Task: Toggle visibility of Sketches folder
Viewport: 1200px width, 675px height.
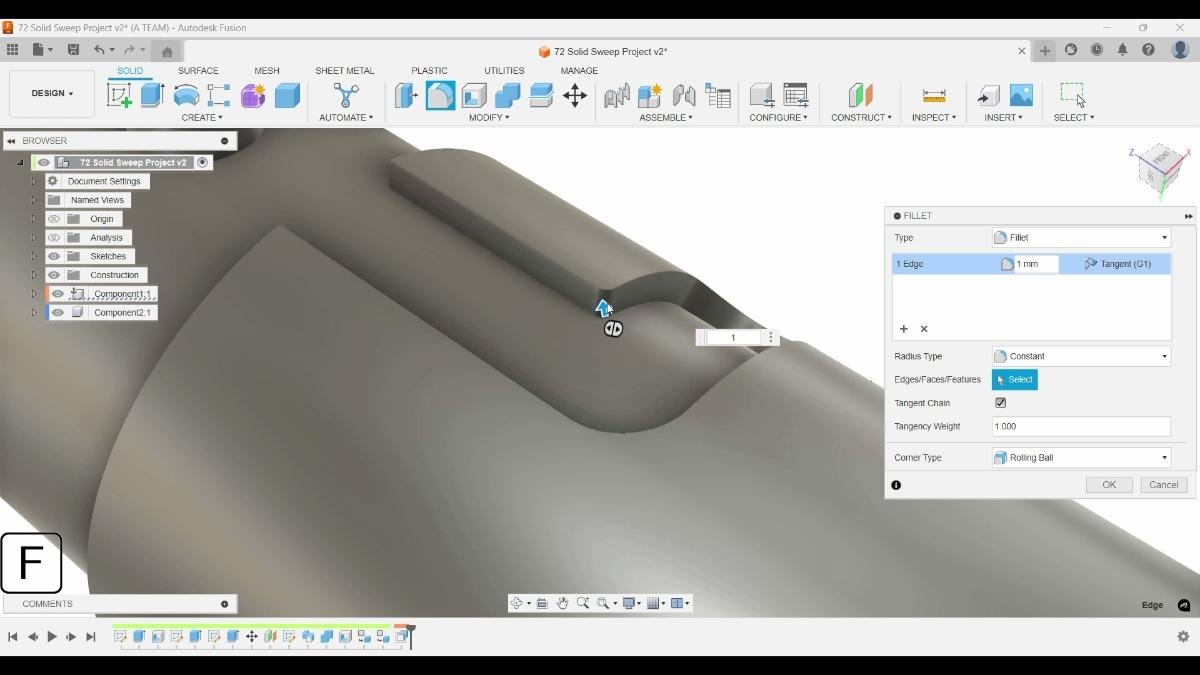Action: [54, 256]
